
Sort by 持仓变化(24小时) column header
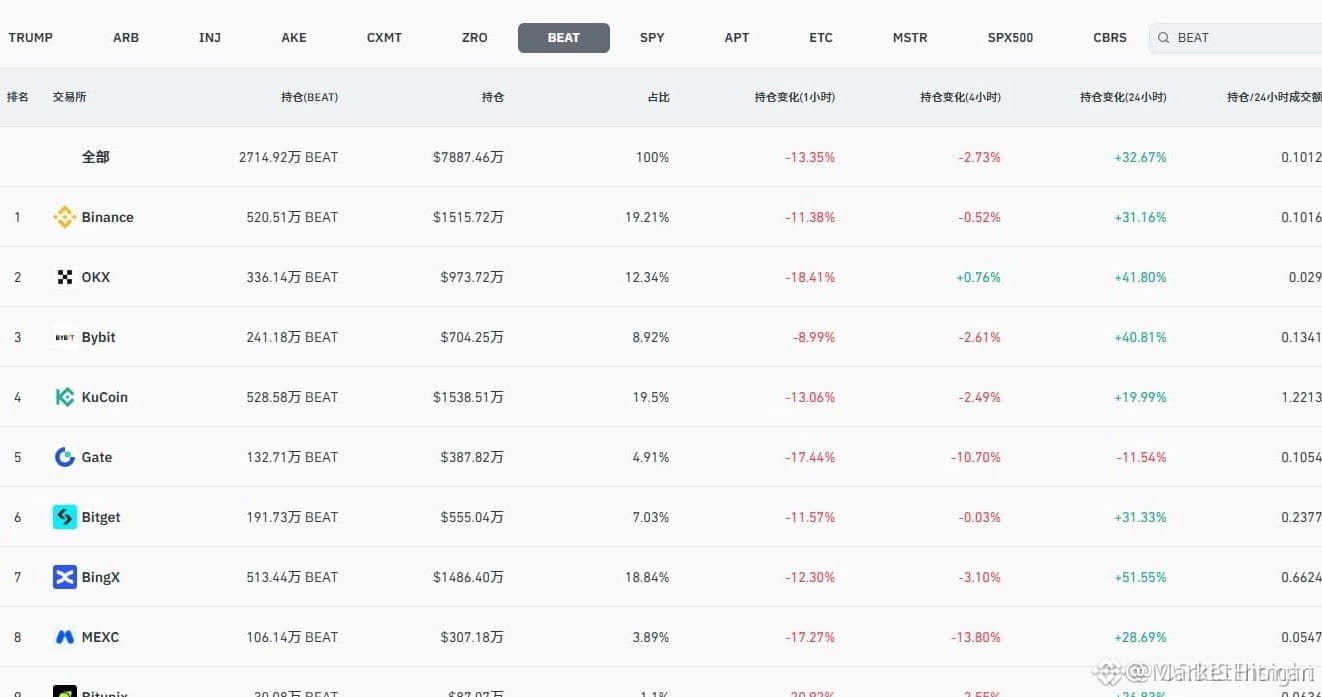tap(1123, 97)
